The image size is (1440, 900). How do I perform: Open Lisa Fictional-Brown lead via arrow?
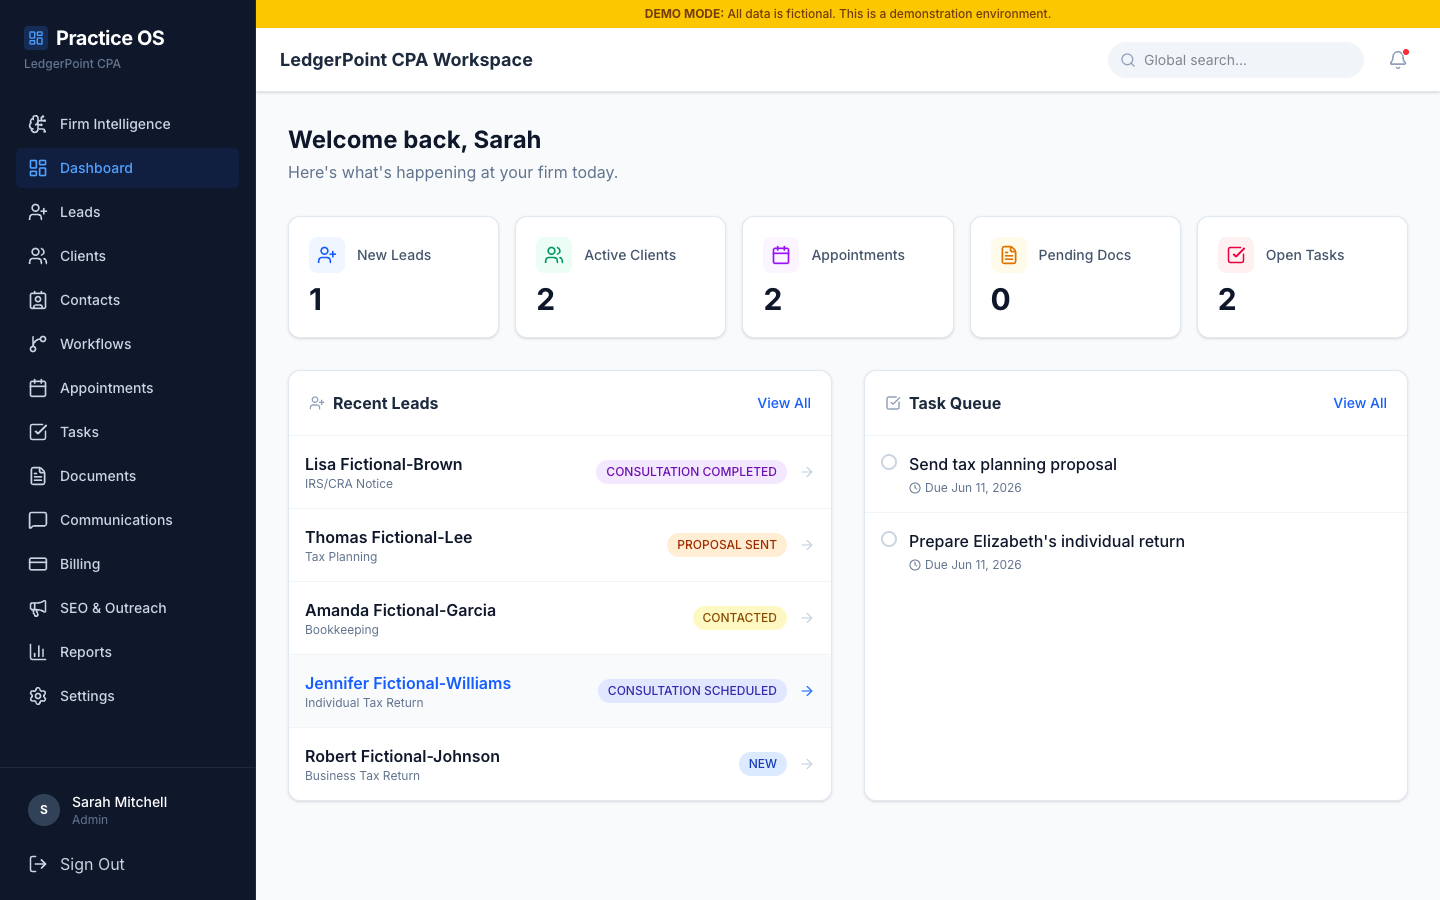tap(807, 472)
